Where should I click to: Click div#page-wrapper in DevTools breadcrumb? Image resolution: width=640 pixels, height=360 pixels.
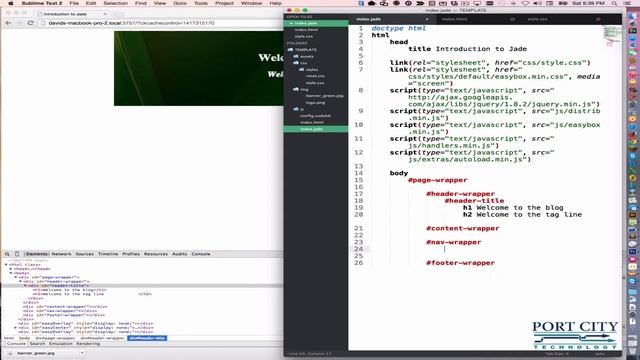click(55, 338)
